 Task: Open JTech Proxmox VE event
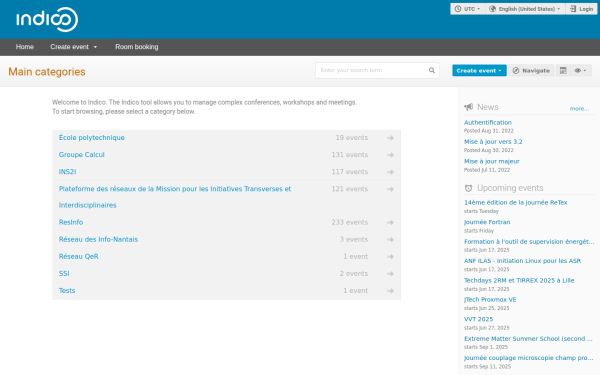click(490, 300)
